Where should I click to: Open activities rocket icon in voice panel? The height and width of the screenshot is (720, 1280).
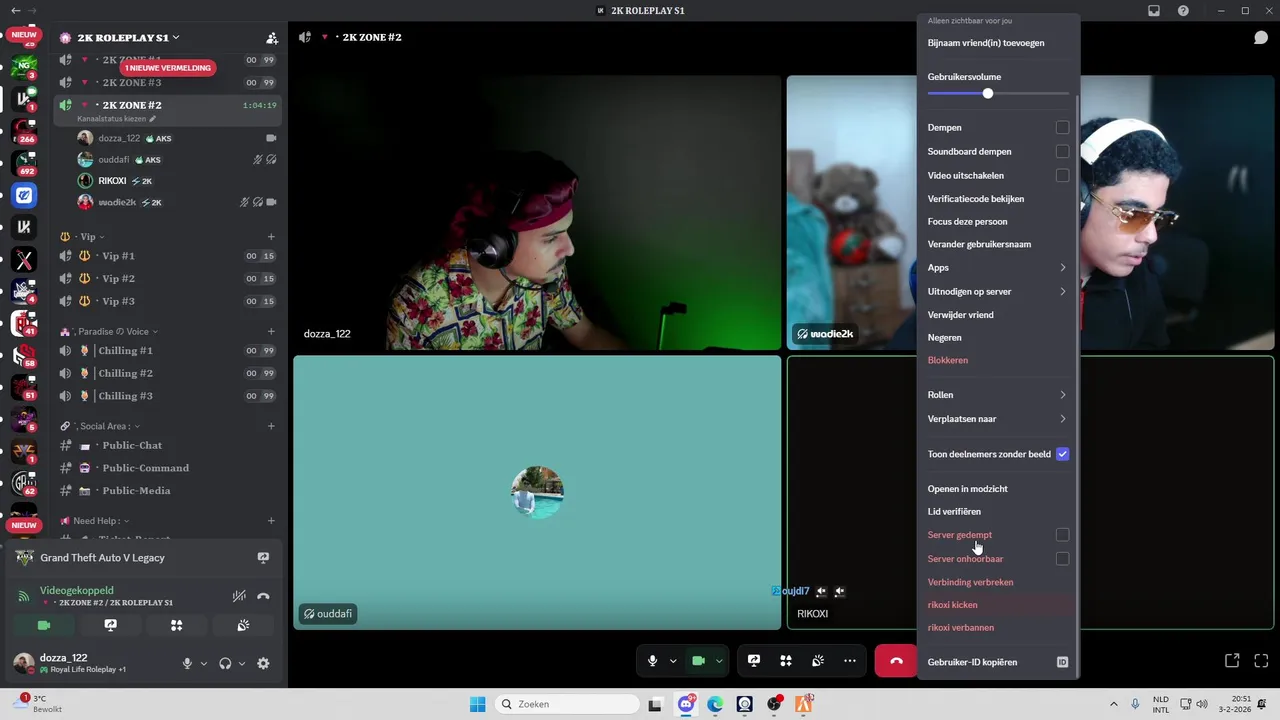coord(176,625)
